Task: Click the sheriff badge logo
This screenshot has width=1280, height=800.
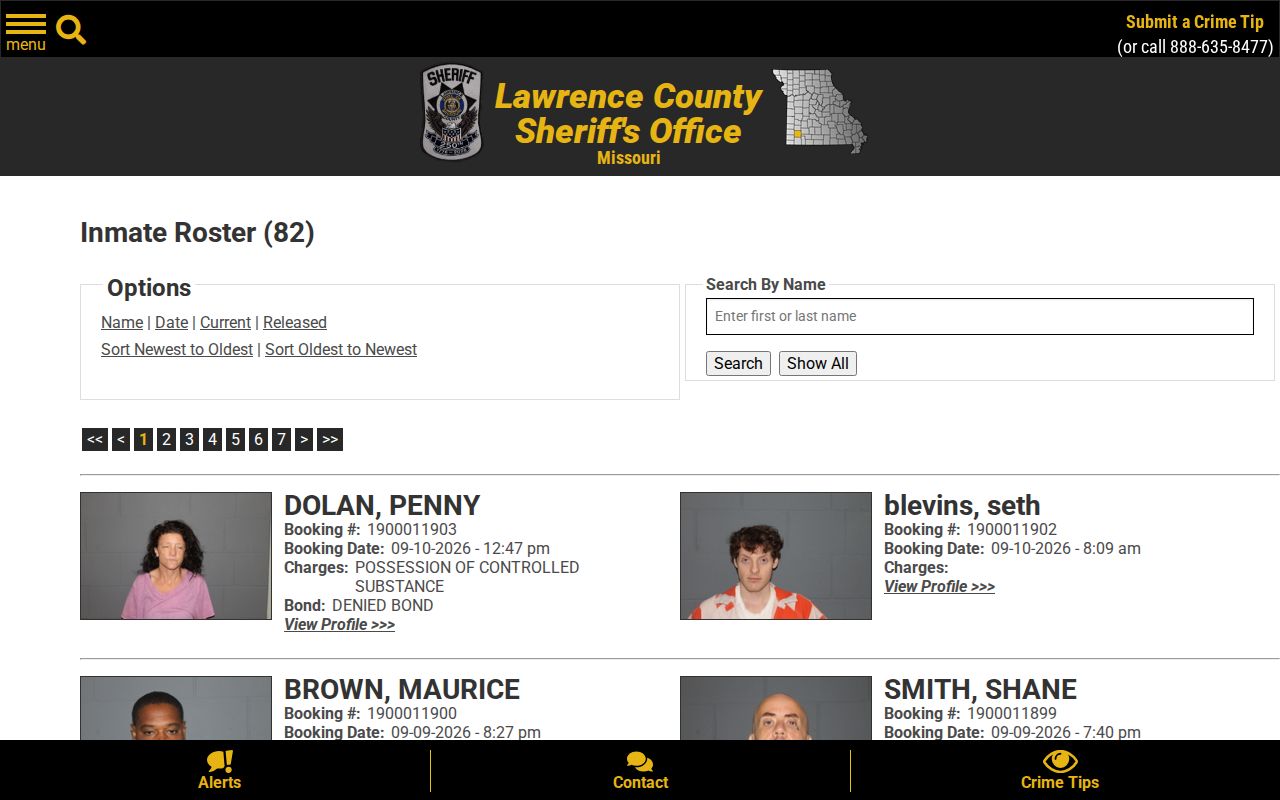Action: point(452,112)
